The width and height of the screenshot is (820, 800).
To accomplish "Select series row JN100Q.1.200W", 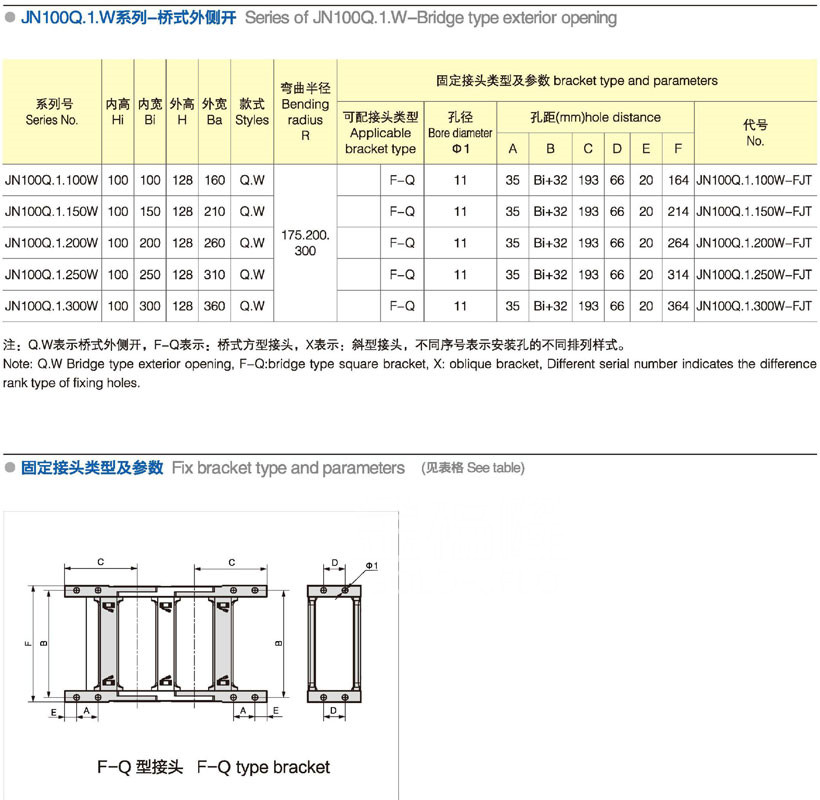I will pos(51,243).
